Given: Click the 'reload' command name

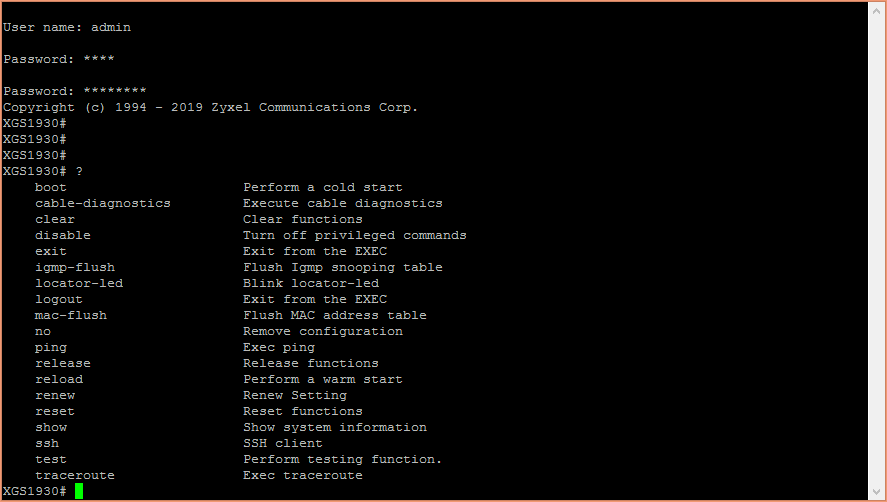Looking at the screenshot, I should 59,379.
